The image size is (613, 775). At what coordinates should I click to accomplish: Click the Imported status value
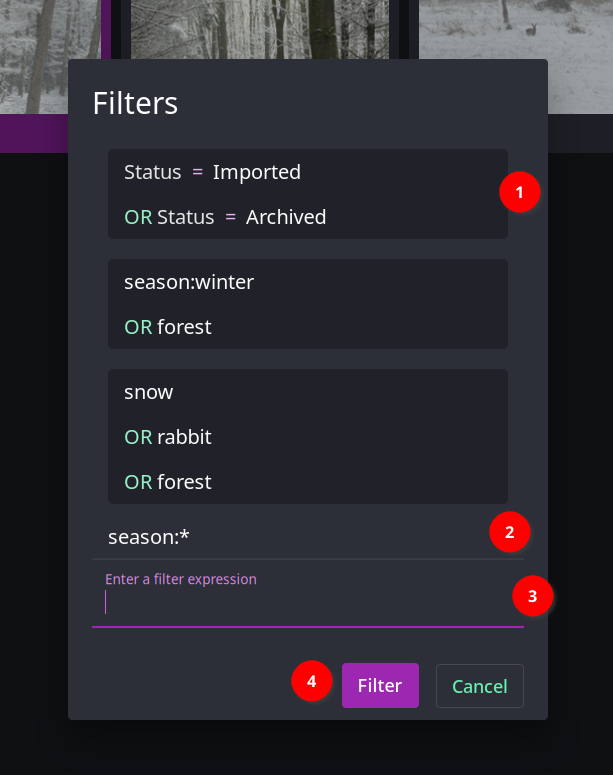click(257, 172)
